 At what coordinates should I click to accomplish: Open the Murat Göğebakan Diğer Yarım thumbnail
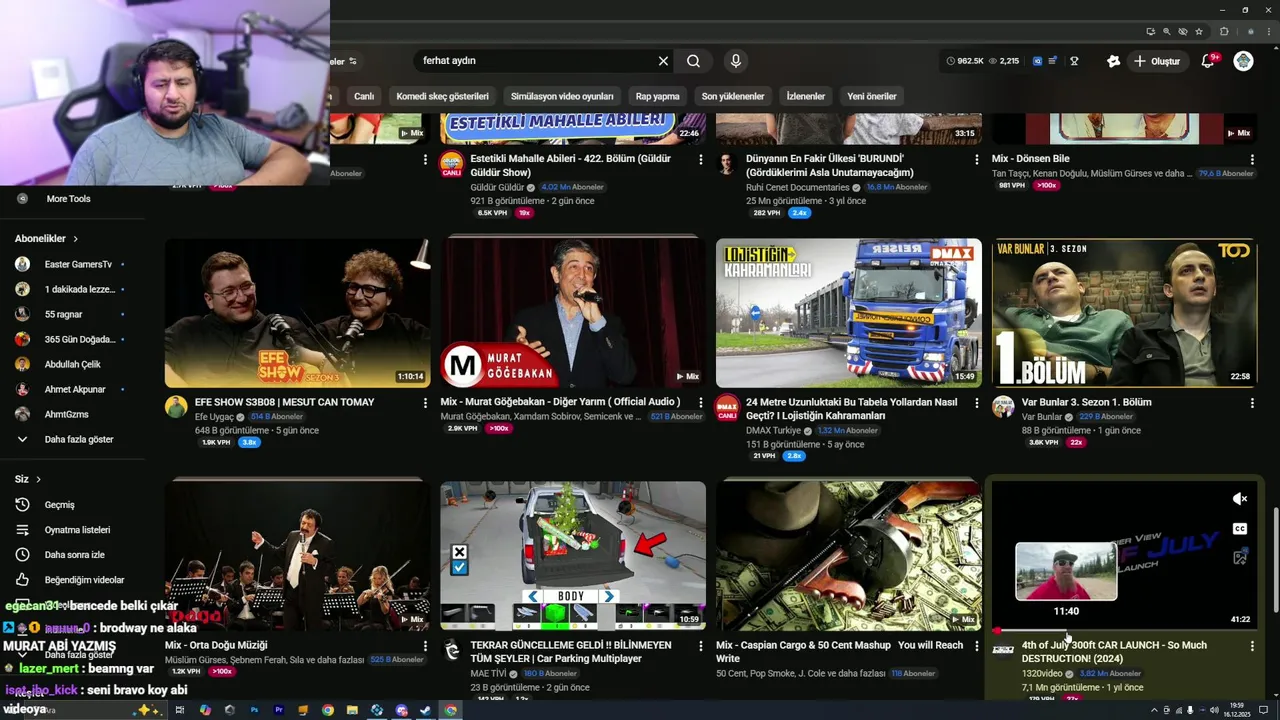click(x=573, y=313)
